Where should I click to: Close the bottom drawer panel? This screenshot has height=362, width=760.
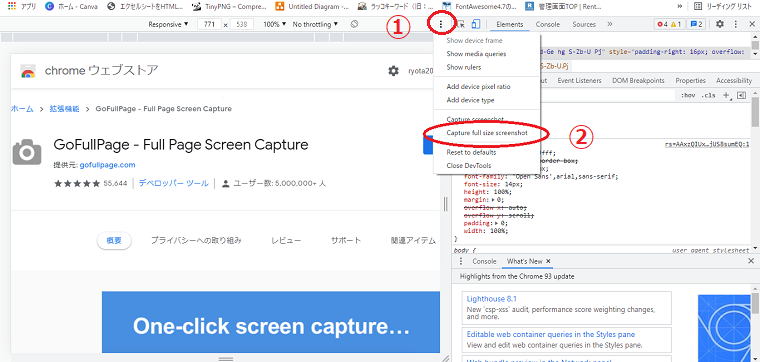751,261
